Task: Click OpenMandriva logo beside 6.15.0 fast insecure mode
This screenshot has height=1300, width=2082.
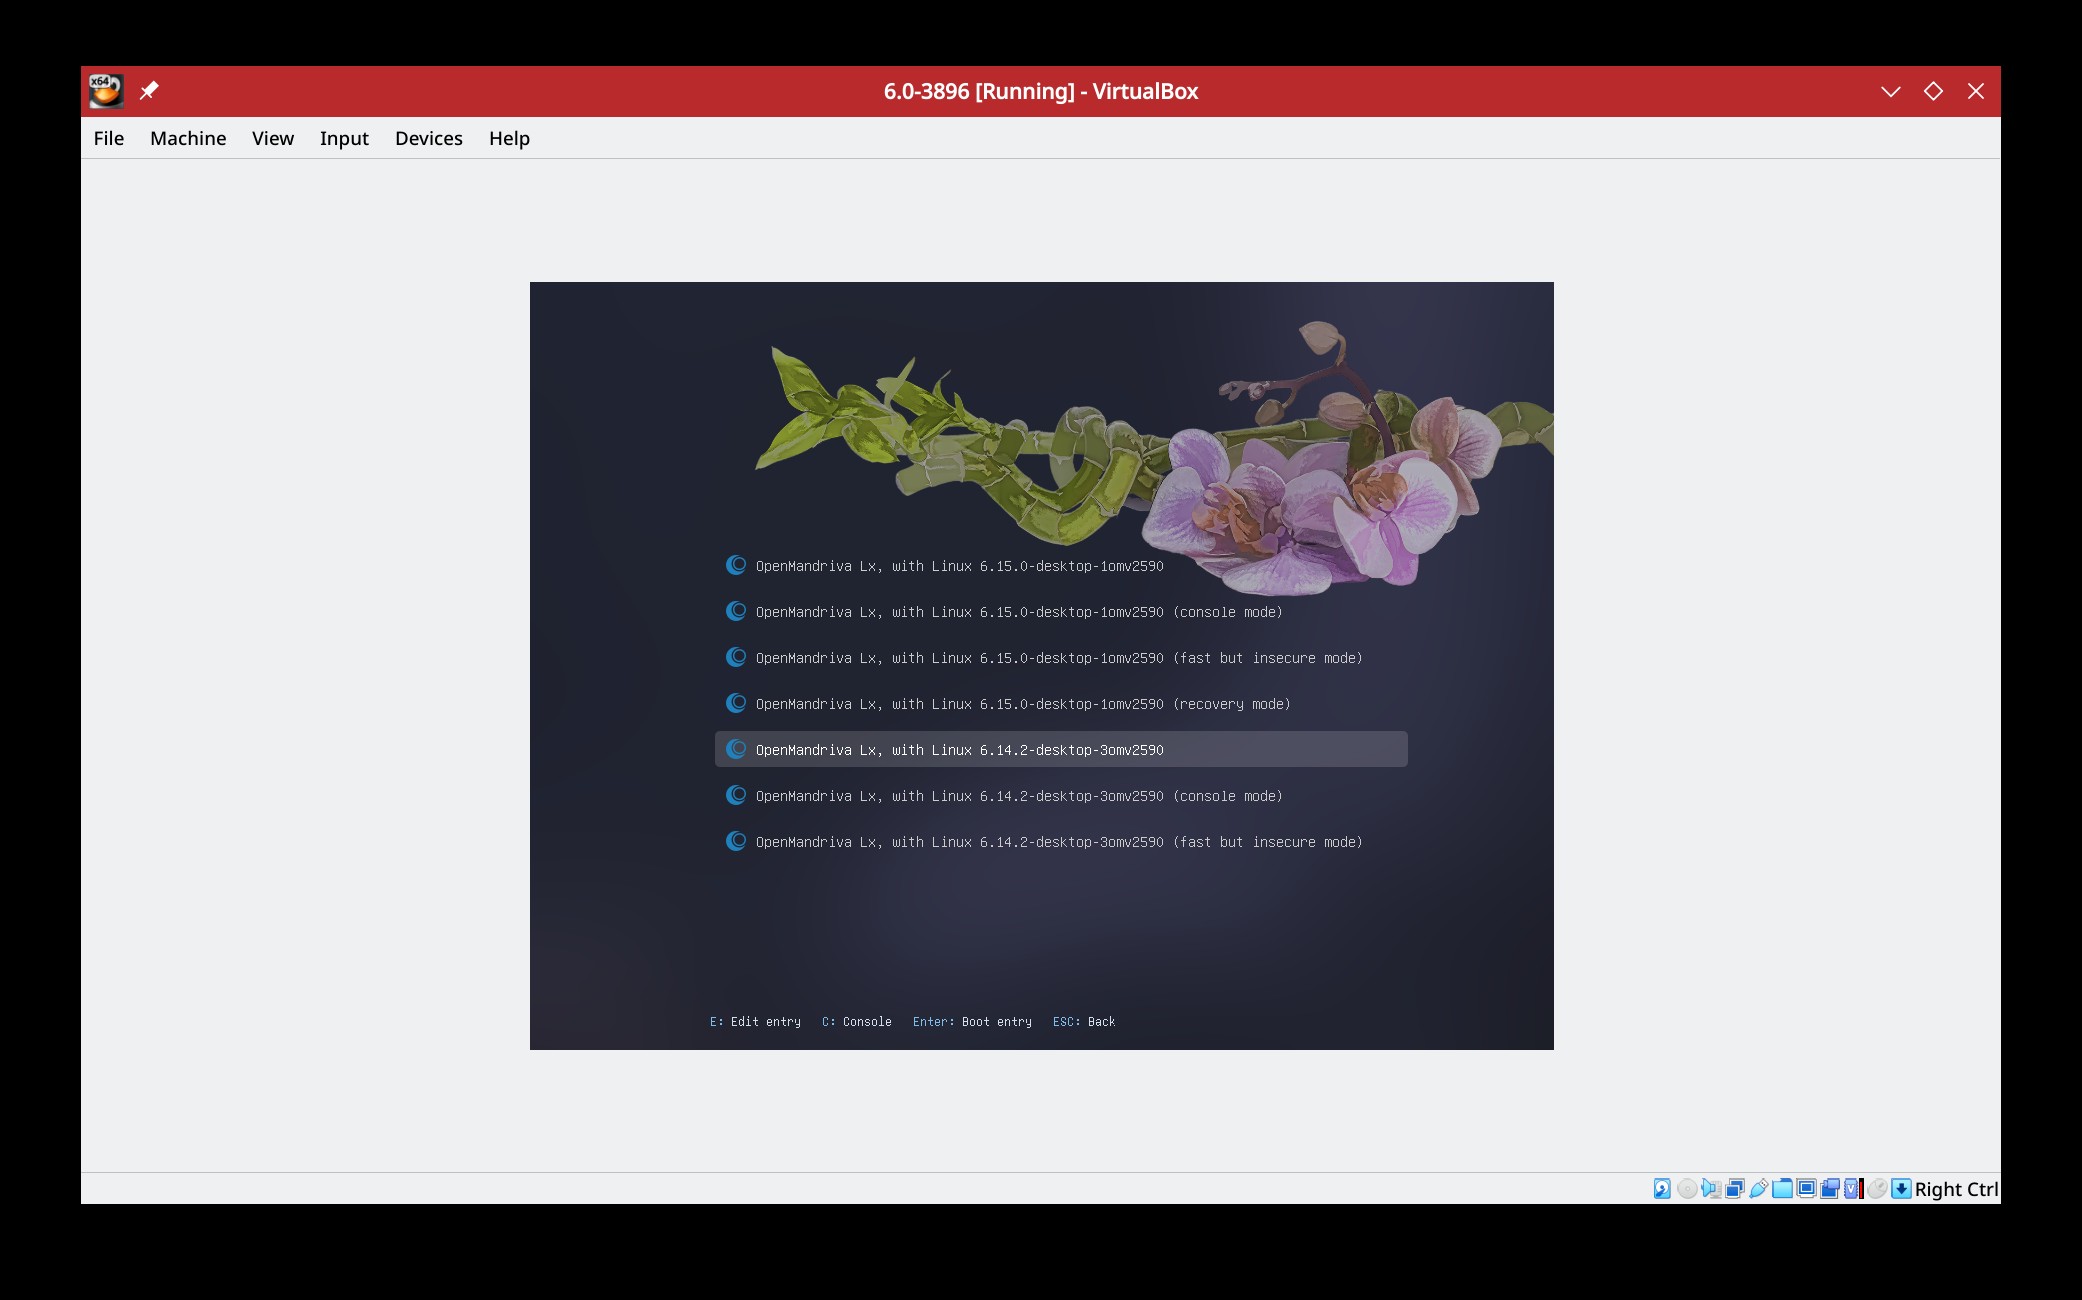Action: (x=736, y=657)
